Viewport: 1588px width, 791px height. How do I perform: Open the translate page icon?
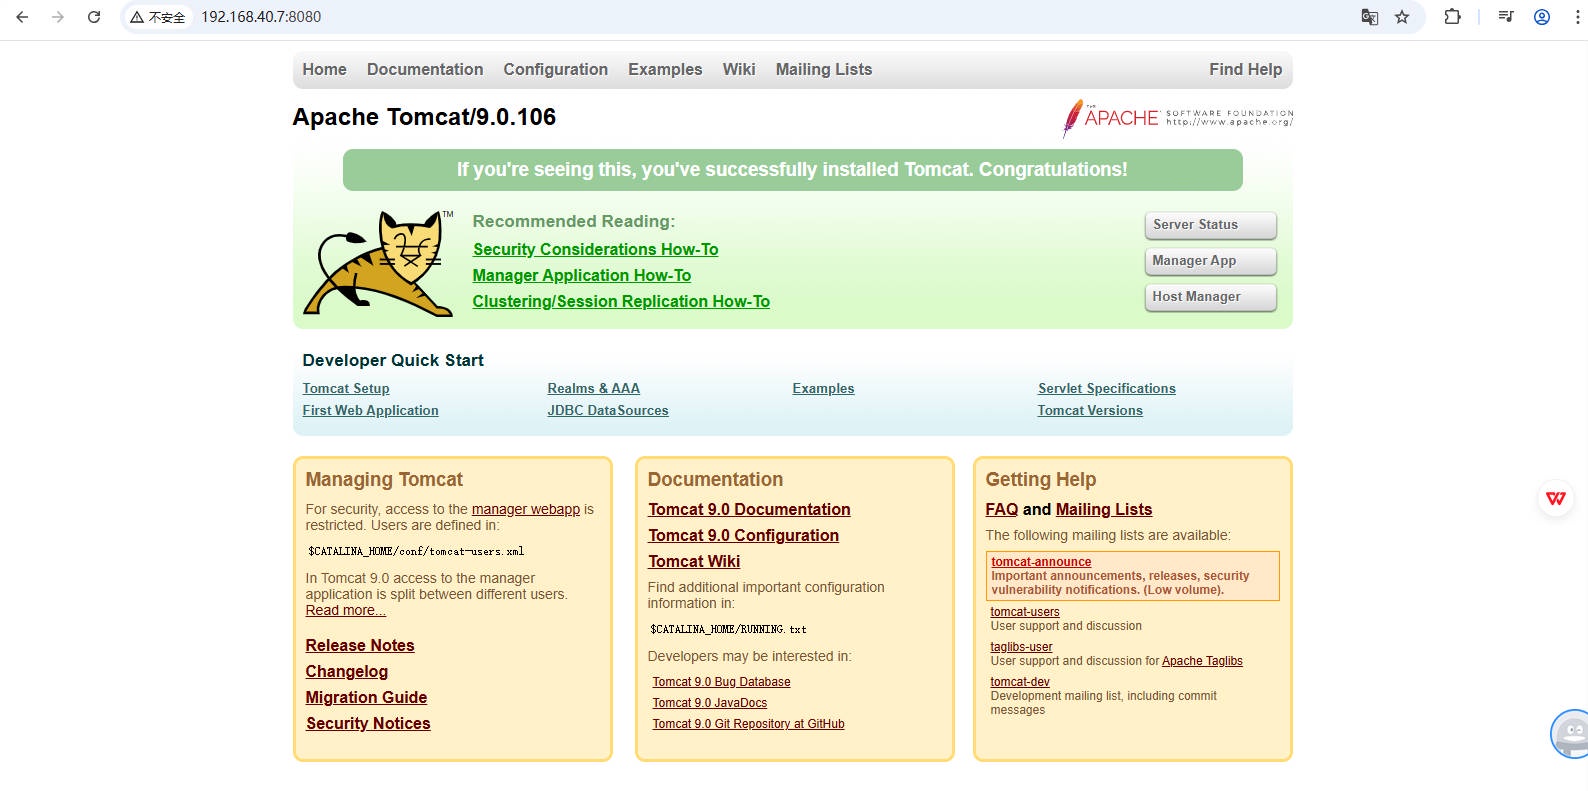(1370, 17)
